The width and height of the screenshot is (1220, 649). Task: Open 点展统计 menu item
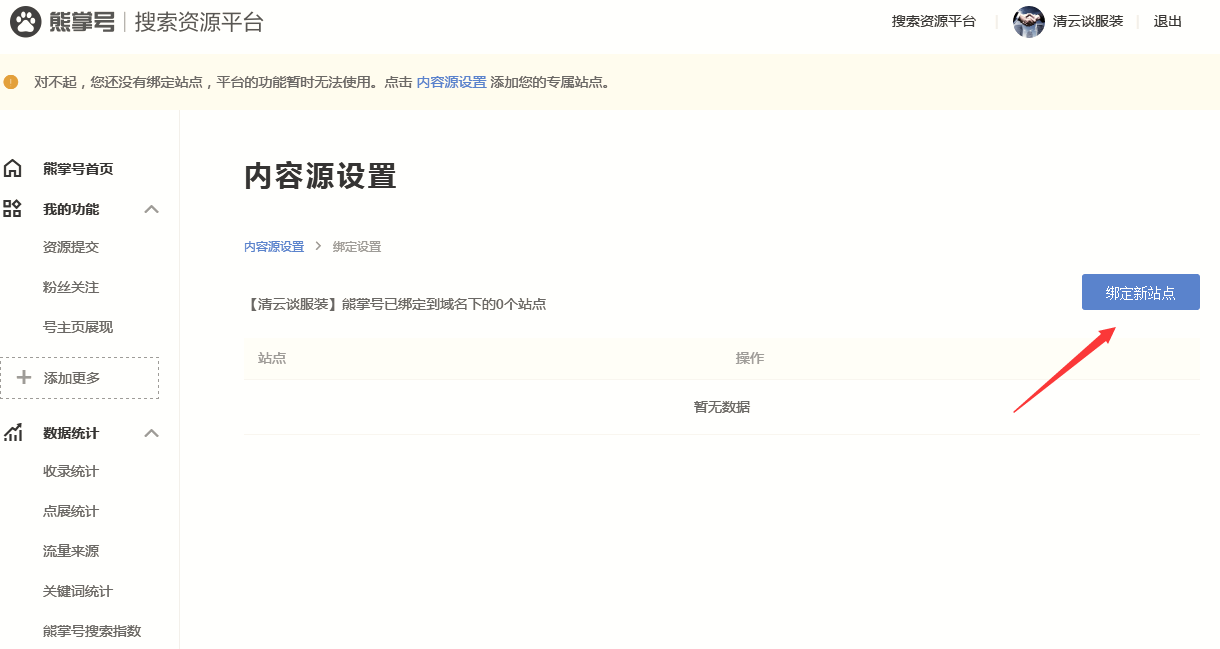point(71,511)
